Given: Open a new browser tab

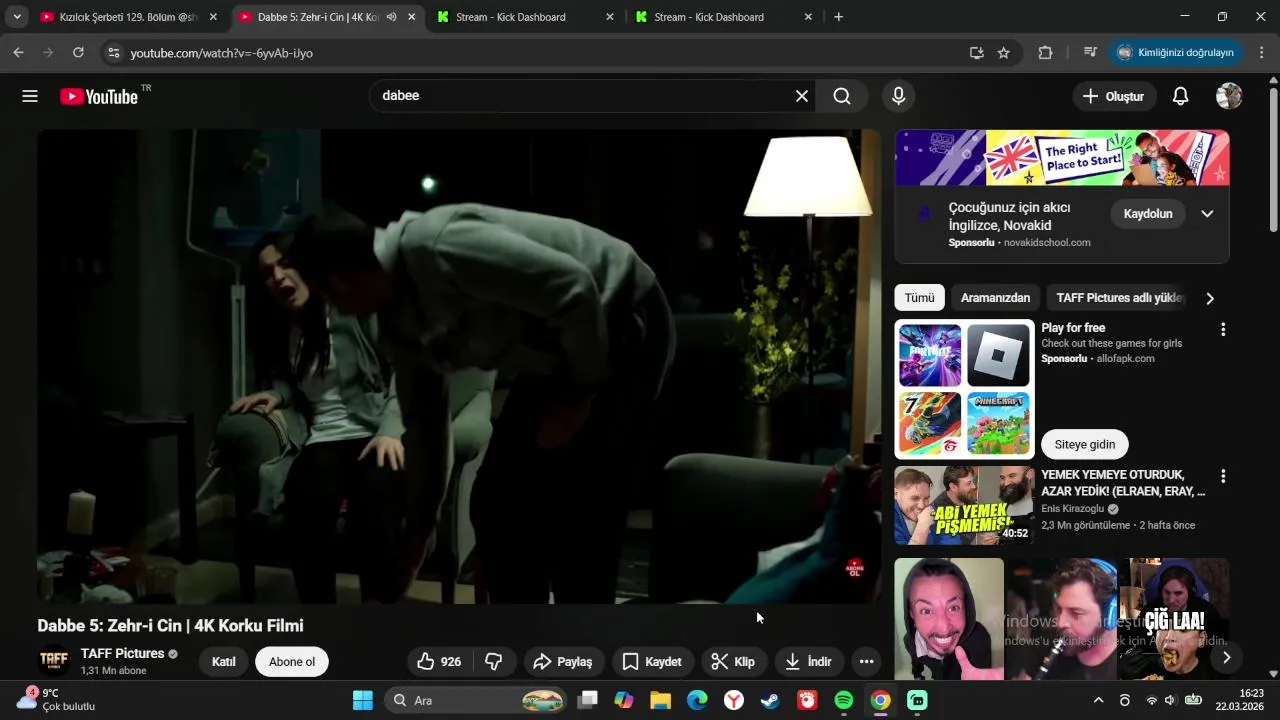Looking at the screenshot, I should (838, 17).
